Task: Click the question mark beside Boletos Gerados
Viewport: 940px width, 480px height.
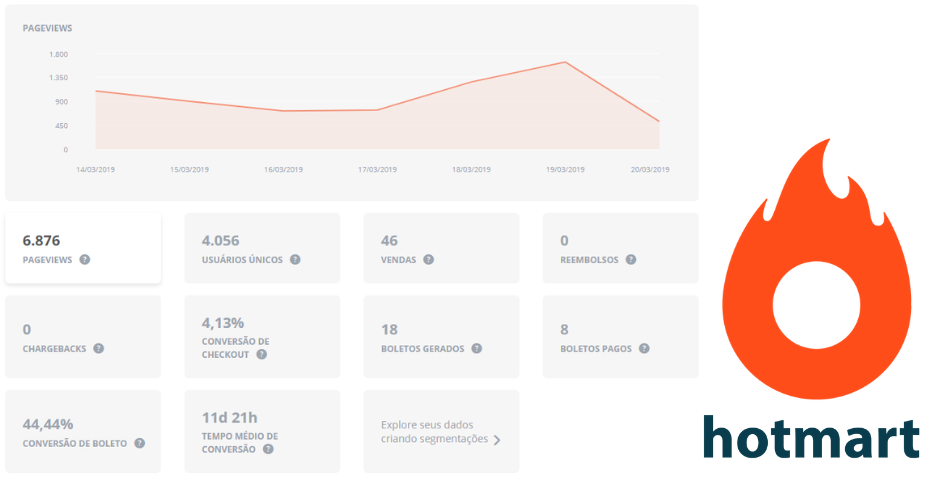Action: click(x=477, y=349)
